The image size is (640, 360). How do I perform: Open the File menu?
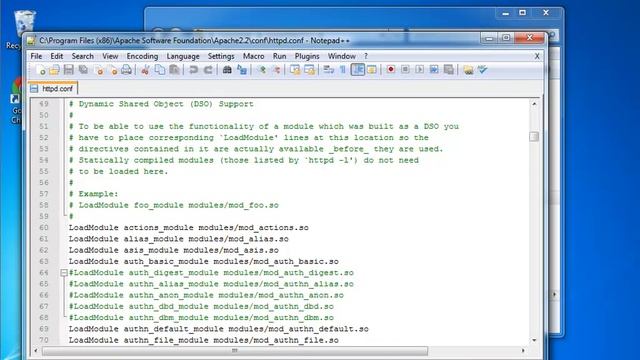(36, 56)
